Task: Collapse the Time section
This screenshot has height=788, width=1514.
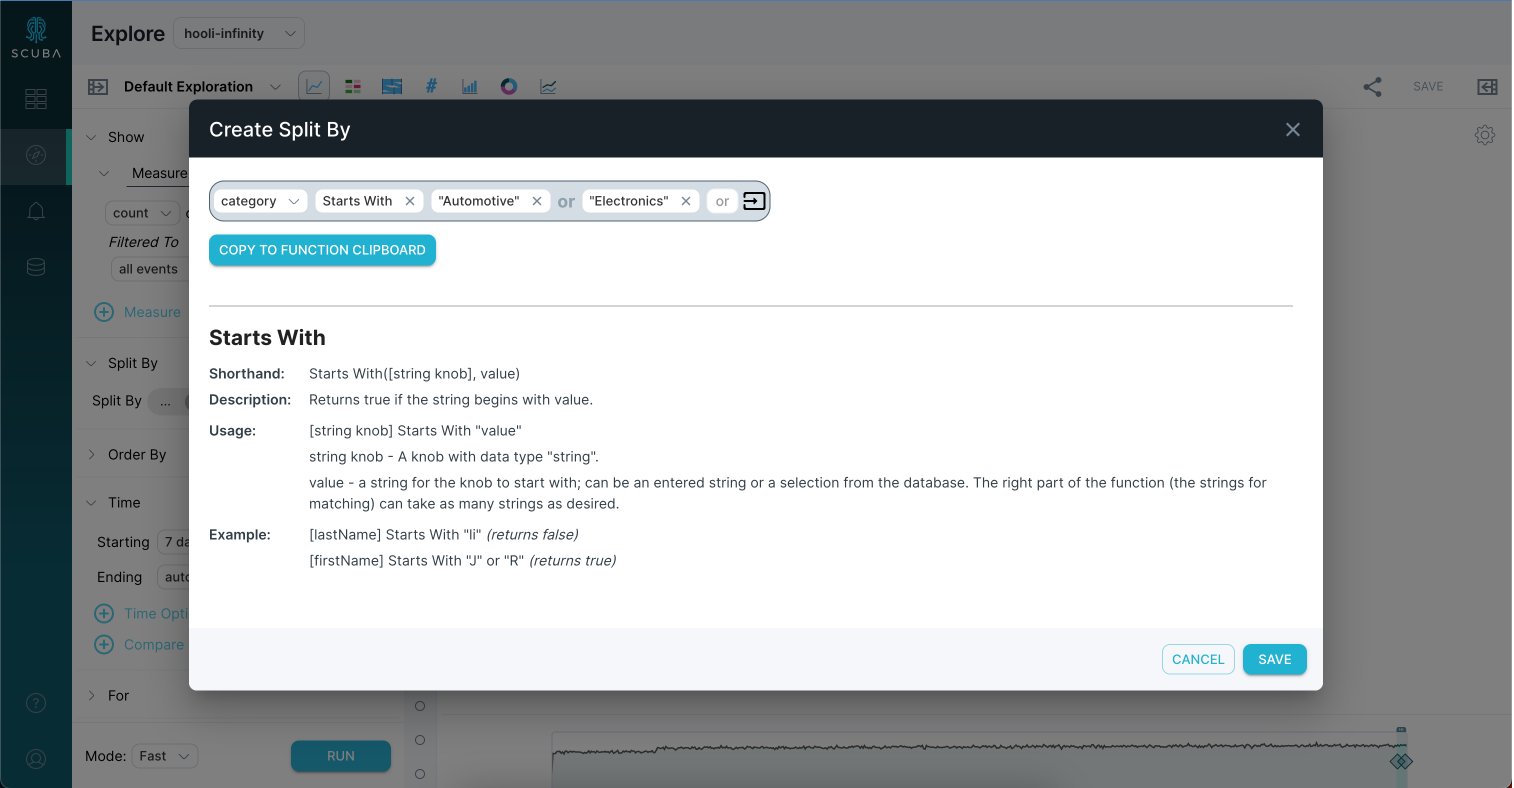Action: click(91, 502)
